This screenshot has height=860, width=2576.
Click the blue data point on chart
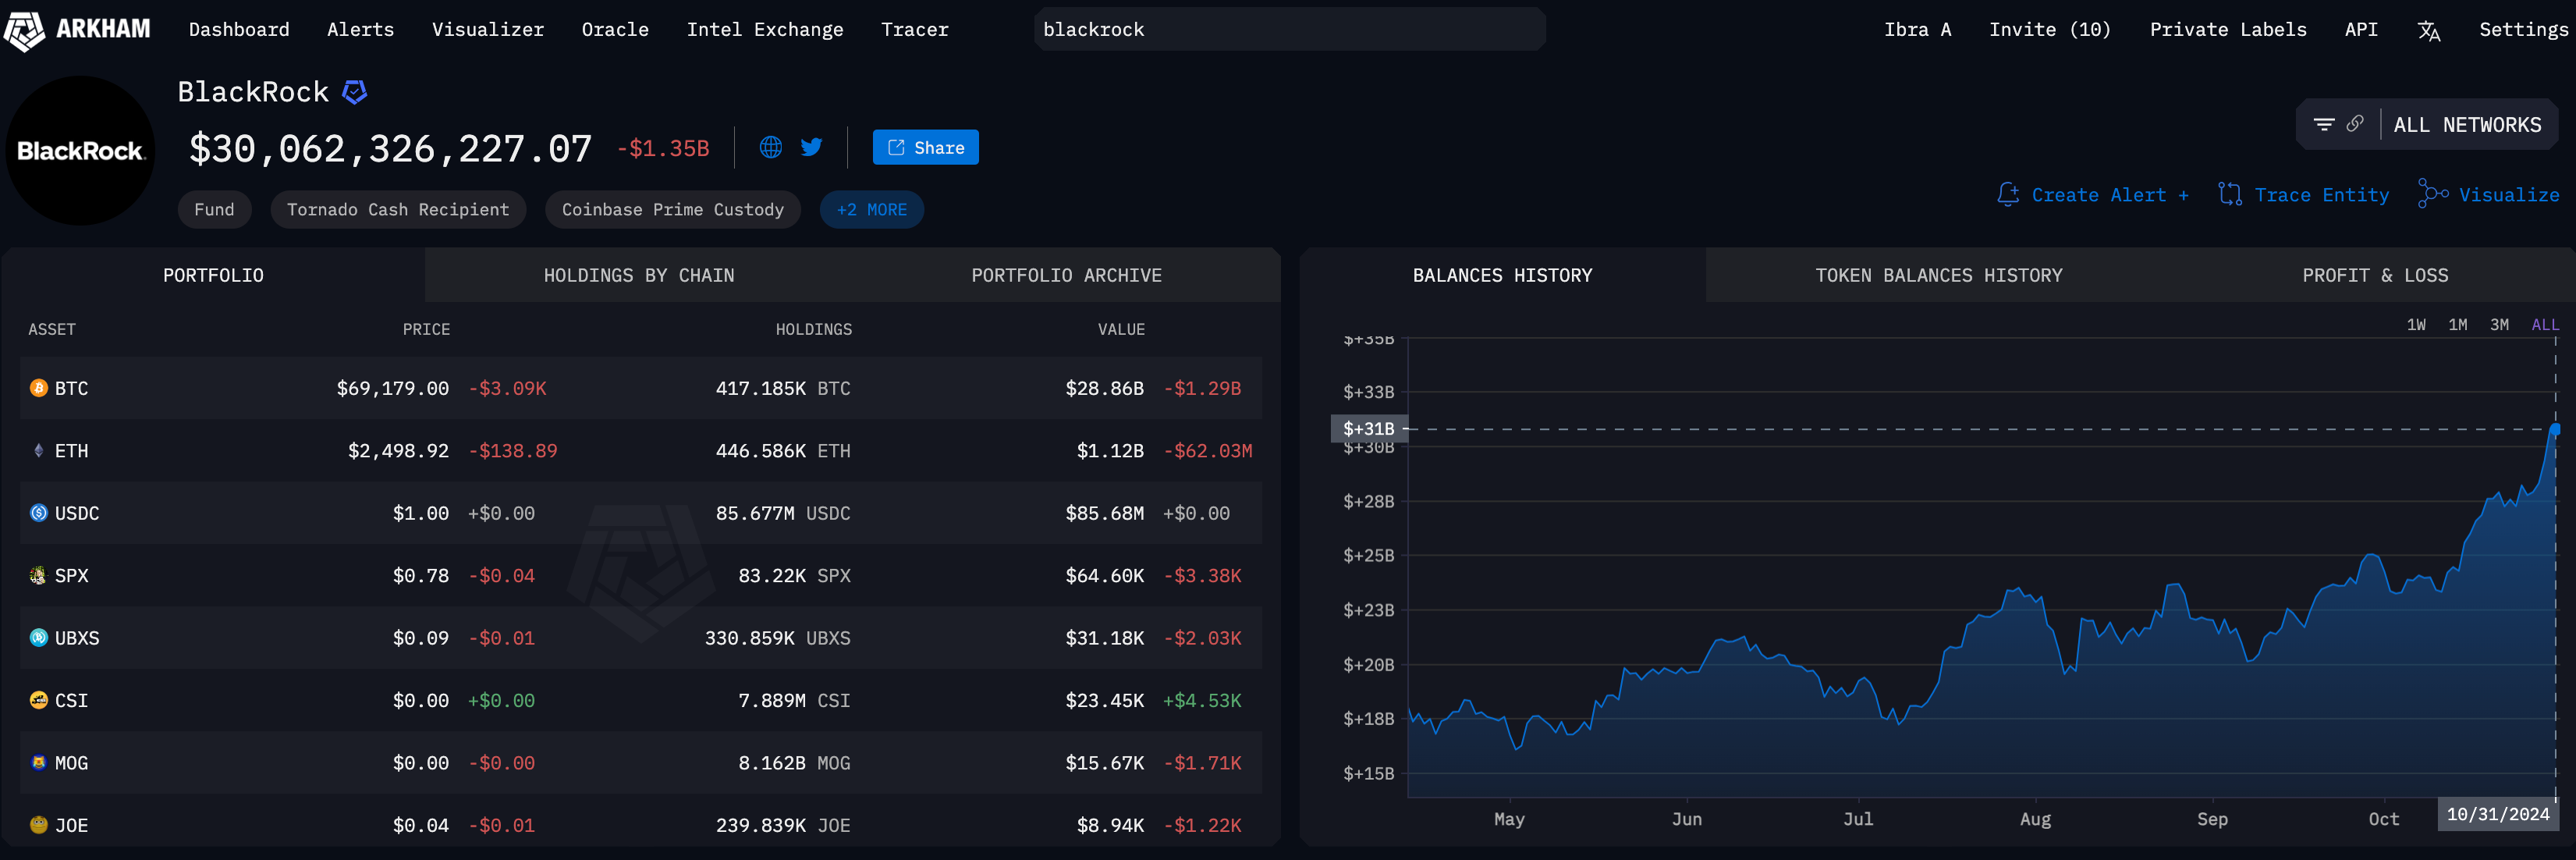[2555, 429]
